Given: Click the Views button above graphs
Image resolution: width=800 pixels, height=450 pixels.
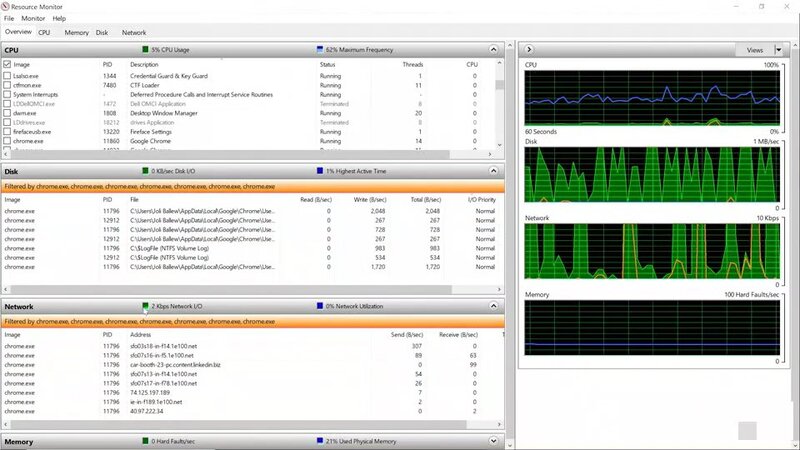Looking at the screenshot, I should click(754, 49).
